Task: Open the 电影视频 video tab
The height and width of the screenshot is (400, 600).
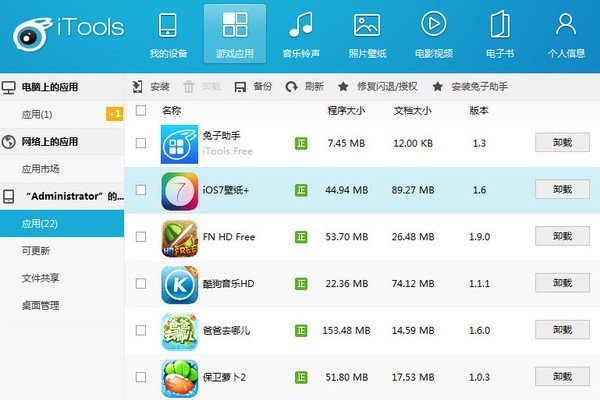Action: (434, 35)
